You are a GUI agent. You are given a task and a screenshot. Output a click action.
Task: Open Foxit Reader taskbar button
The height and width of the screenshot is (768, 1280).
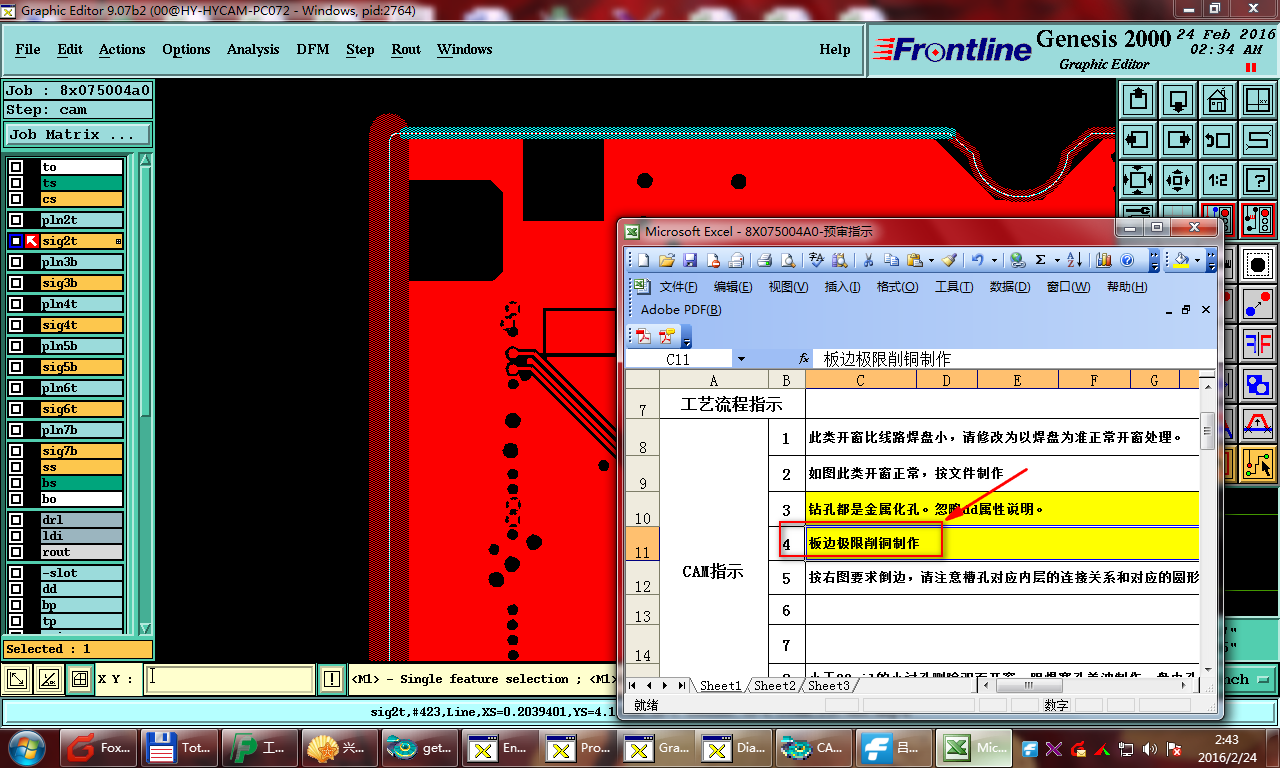click(98, 747)
